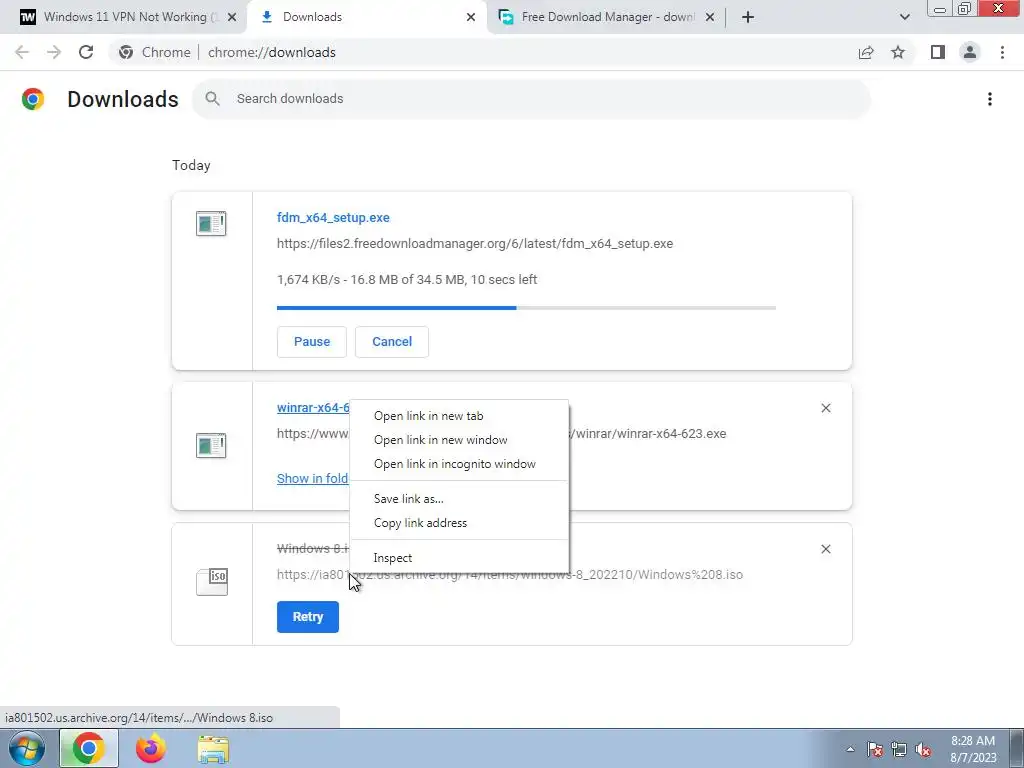Image resolution: width=1024 pixels, height=768 pixels.
Task: Remove Windows 8.iso download from list
Action: pyautogui.click(x=825, y=549)
